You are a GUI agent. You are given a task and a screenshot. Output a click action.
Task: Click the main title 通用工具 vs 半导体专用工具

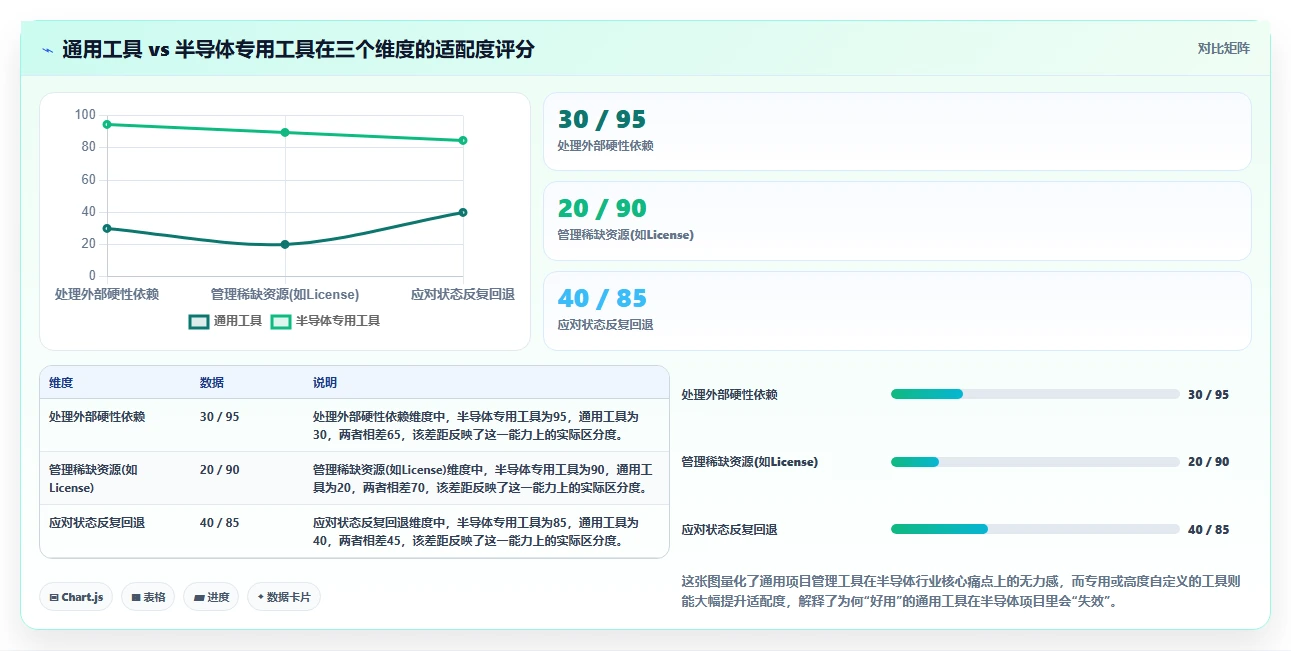(x=298, y=49)
